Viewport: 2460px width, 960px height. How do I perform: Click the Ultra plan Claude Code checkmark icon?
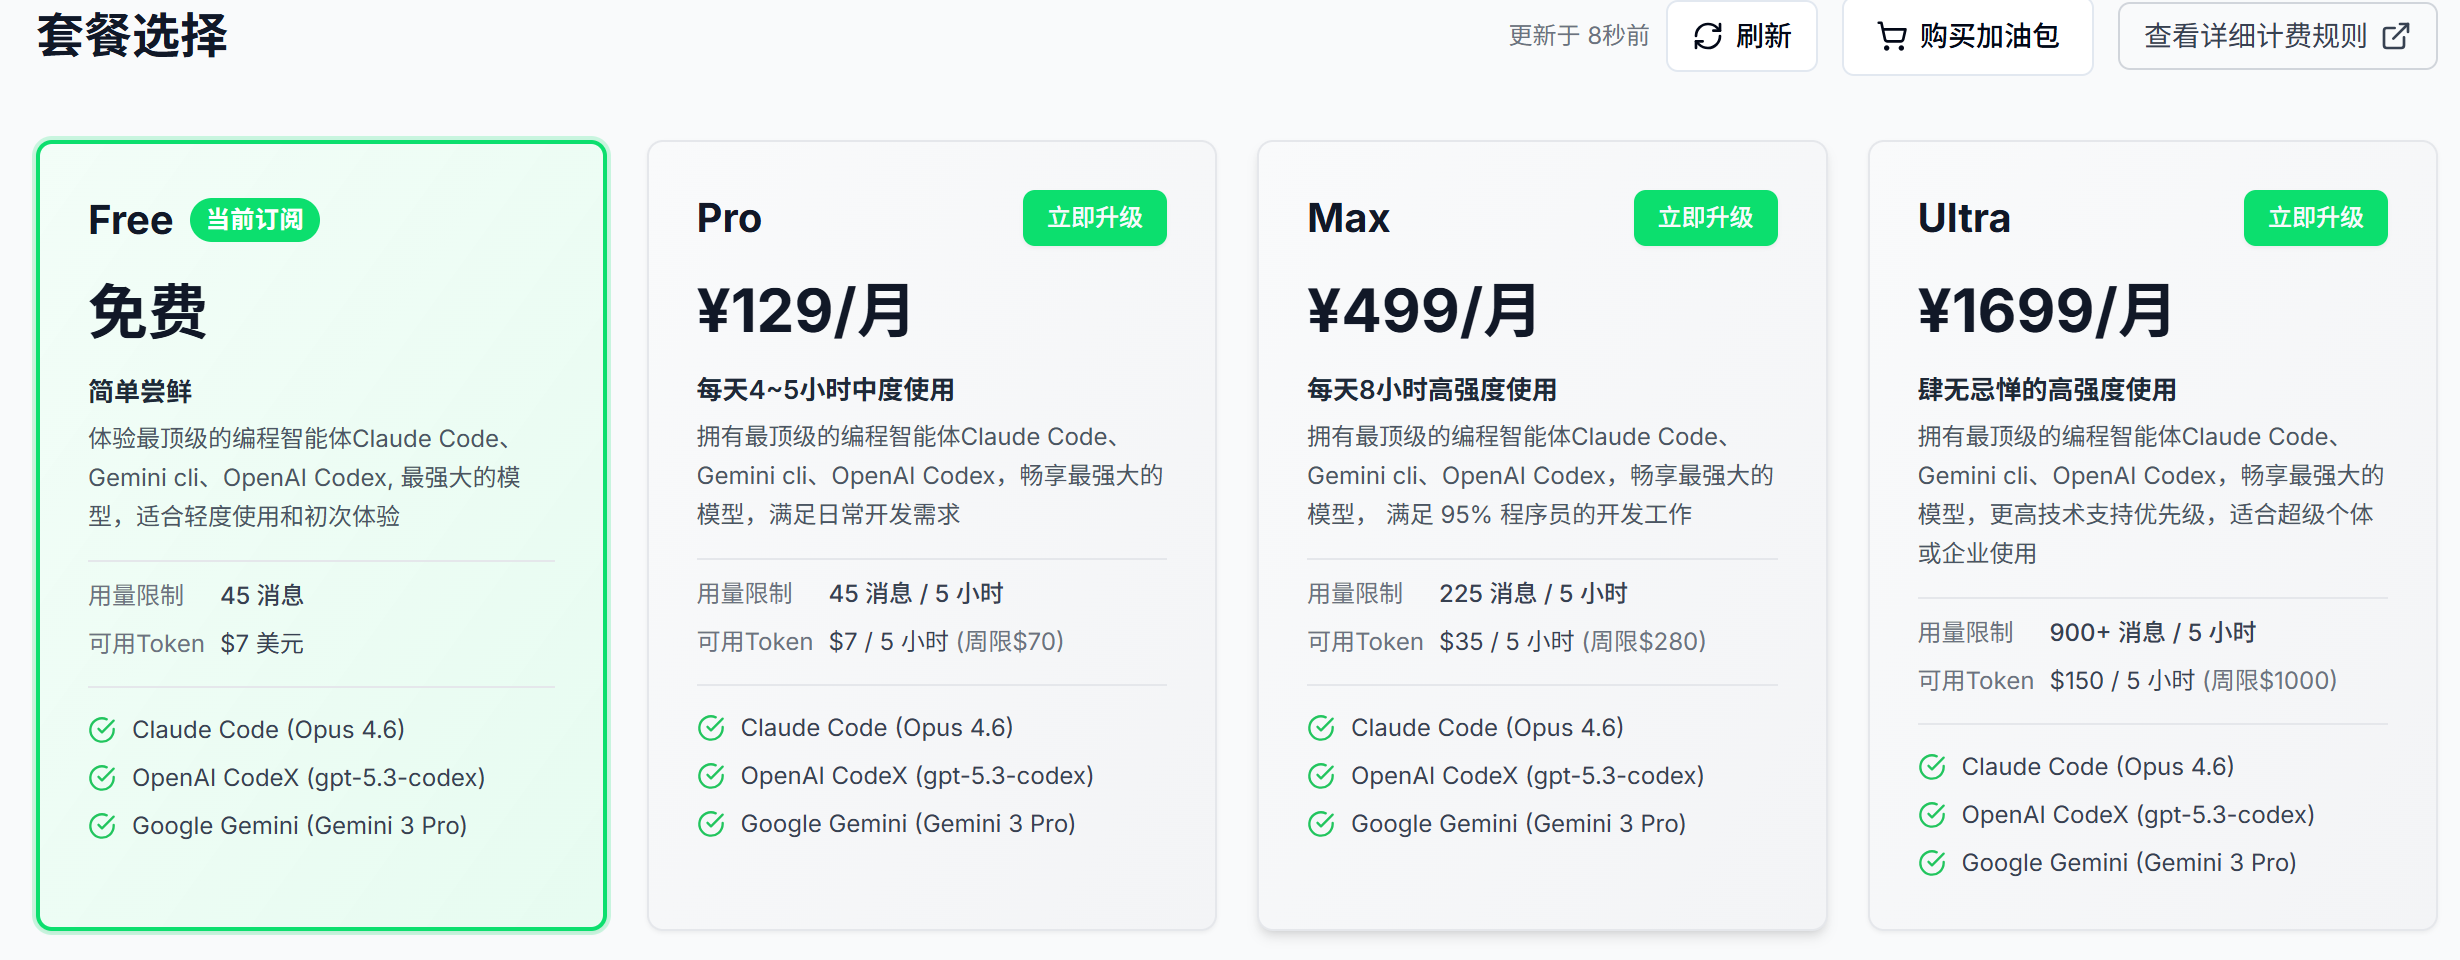(x=1932, y=767)
